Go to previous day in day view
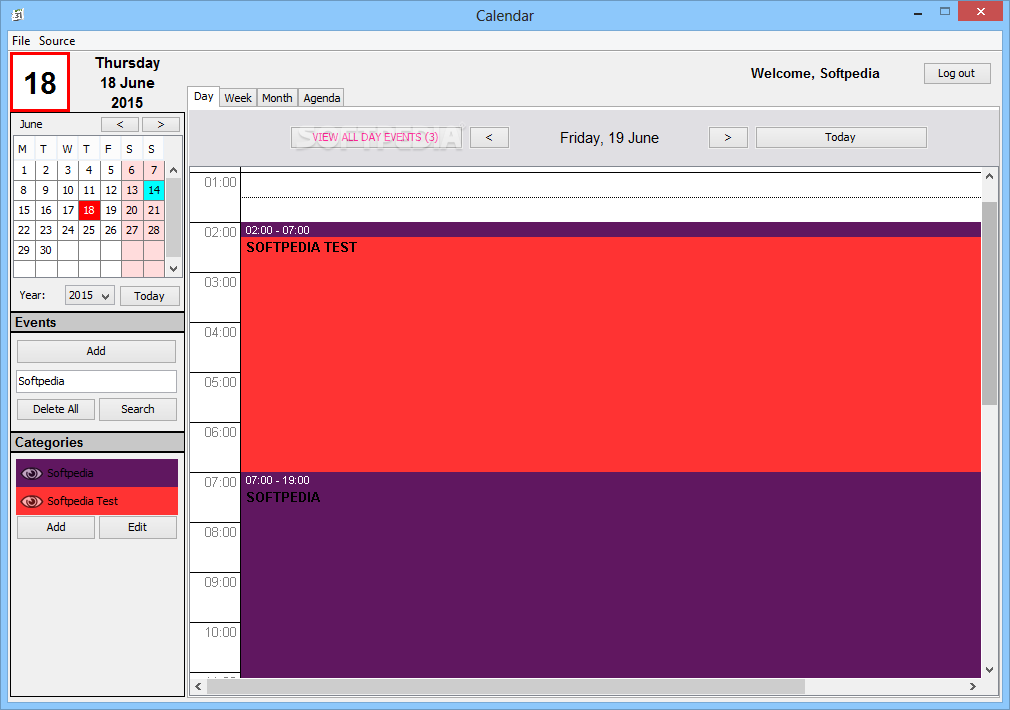The image size is (1010, 710). [x=489, y=137]
